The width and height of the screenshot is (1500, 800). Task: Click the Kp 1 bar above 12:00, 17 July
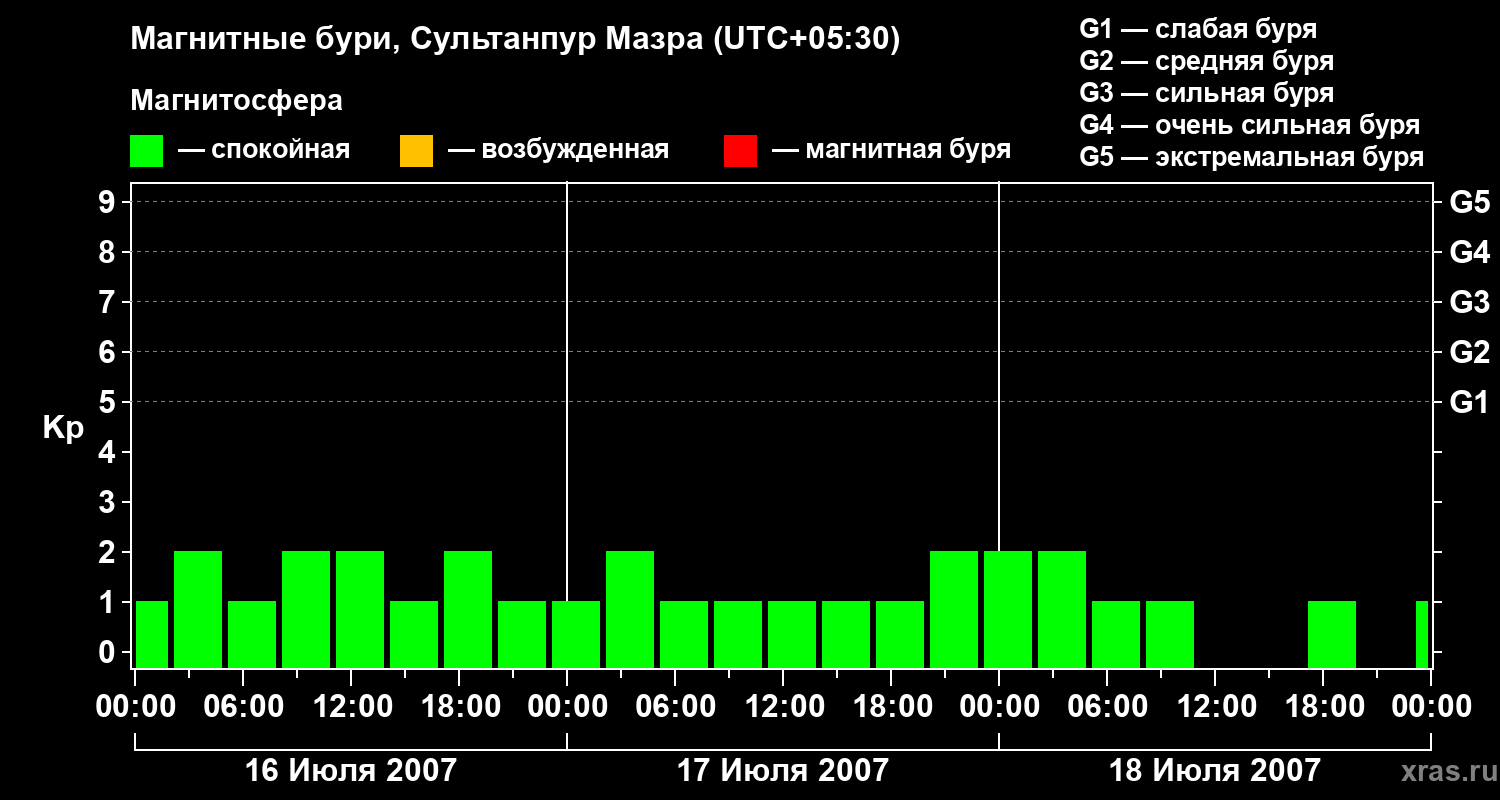tap(792, 634)
